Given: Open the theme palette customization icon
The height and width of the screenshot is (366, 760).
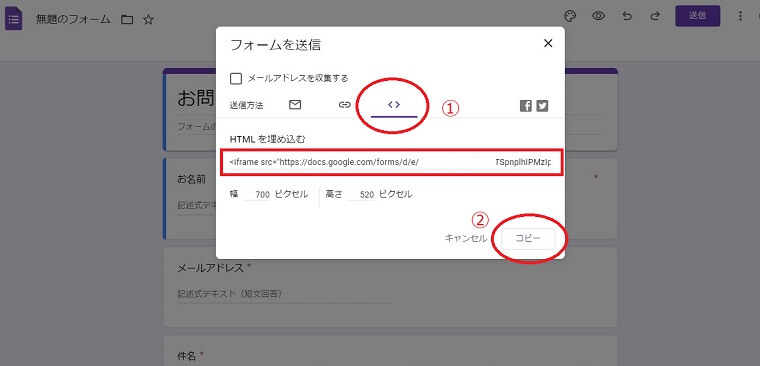Looking at the screenshot, I should coord(570,16).
